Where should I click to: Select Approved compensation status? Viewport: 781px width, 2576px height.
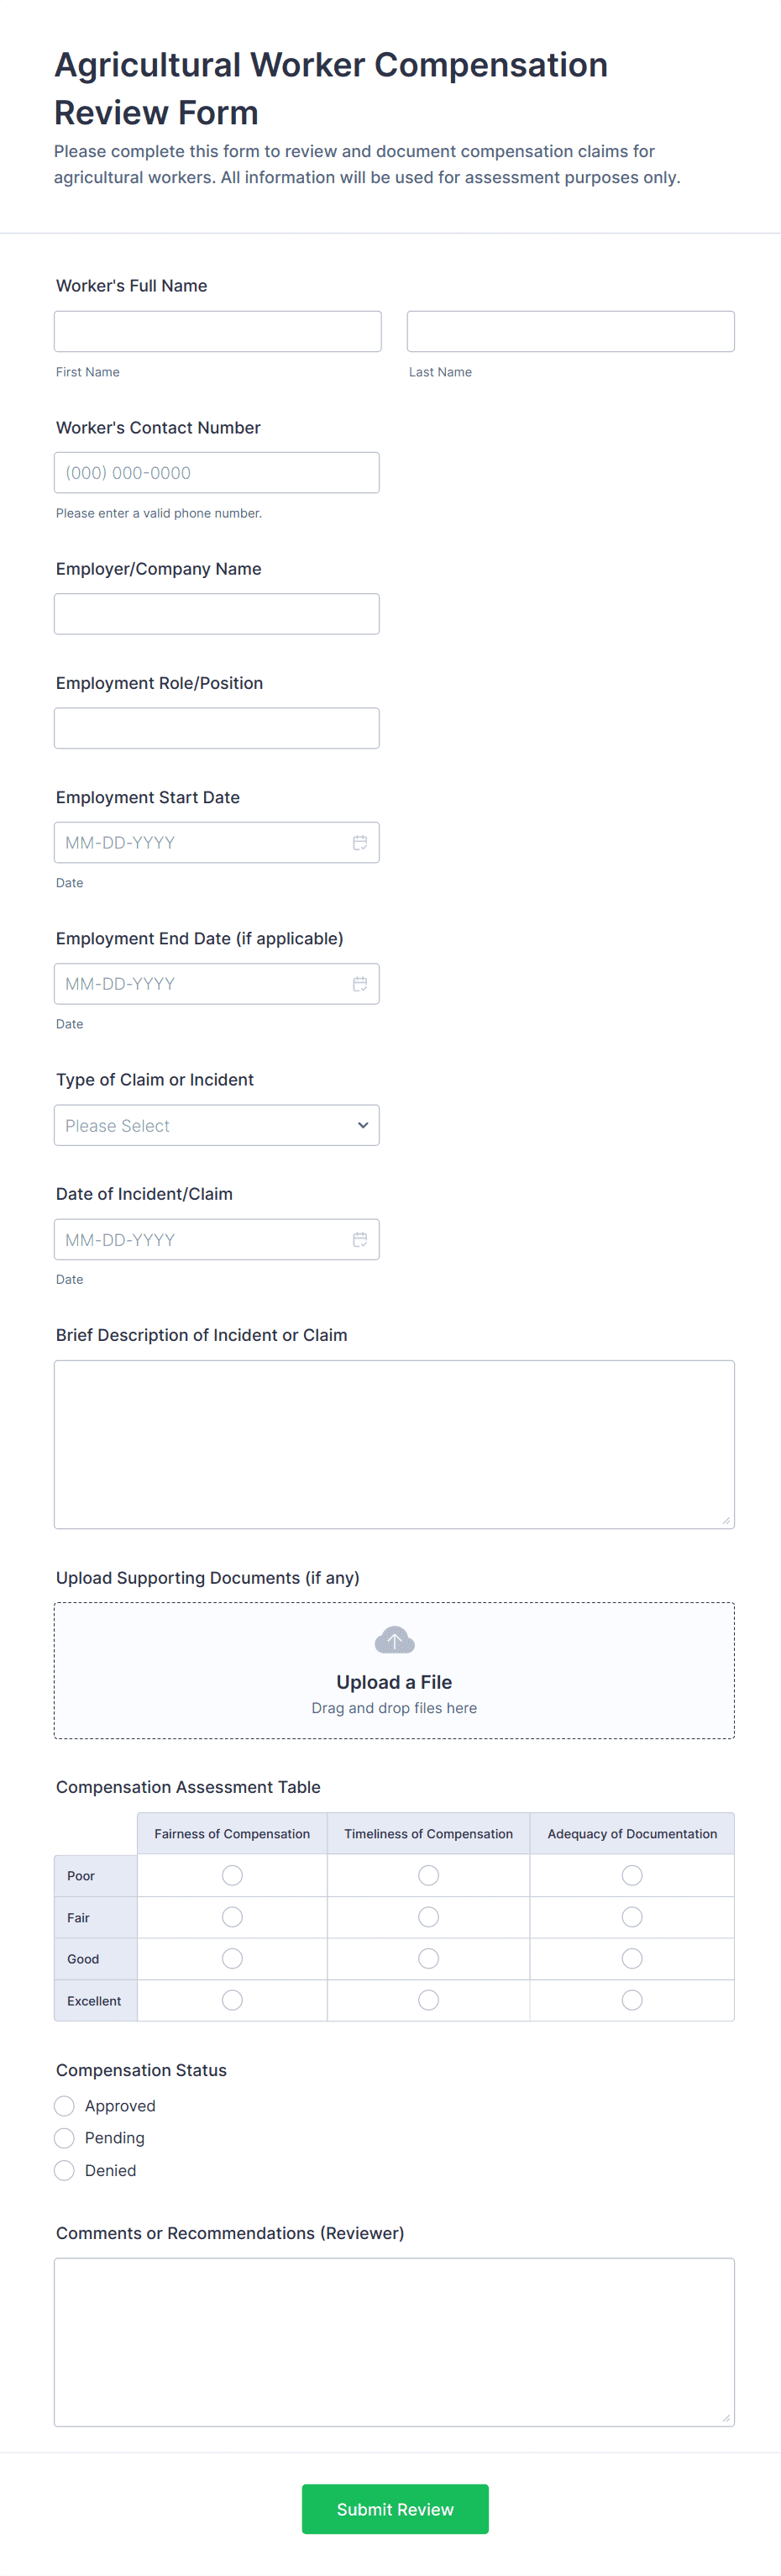[64, 2106]
